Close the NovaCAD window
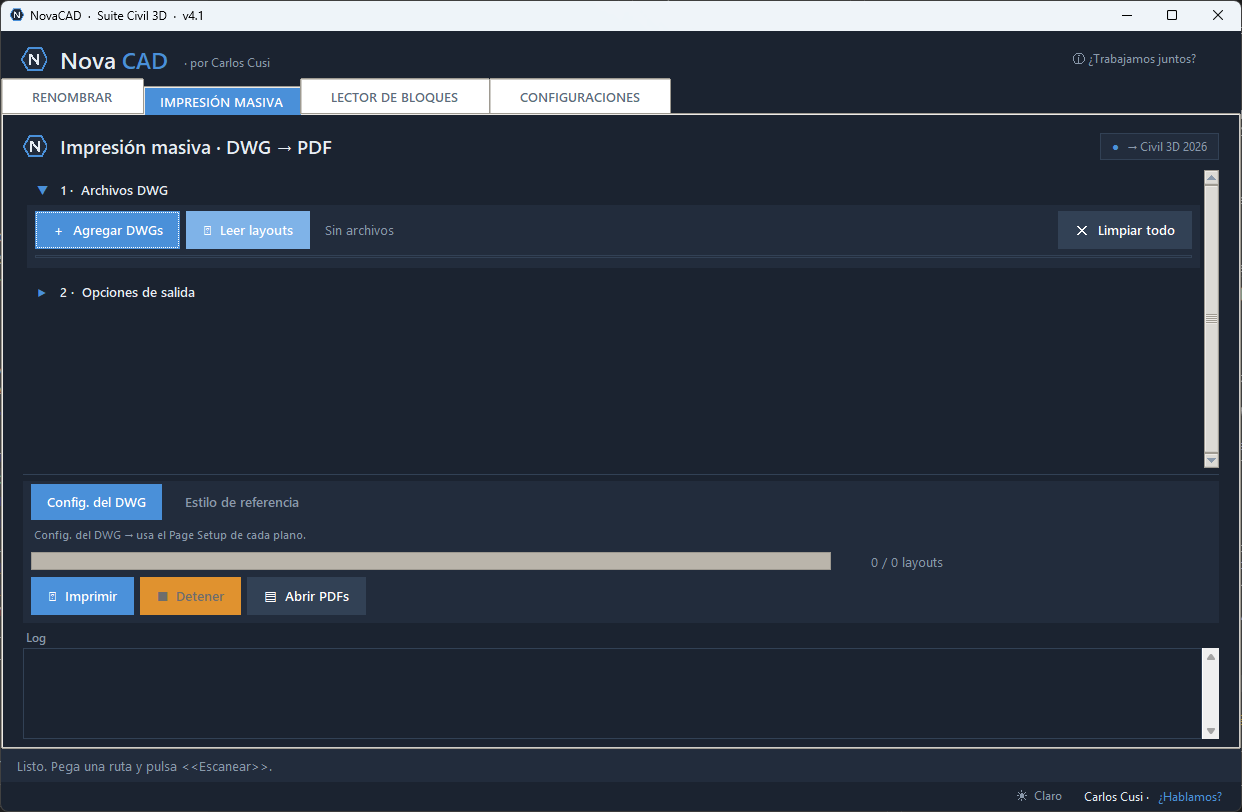The height and width of the screenshot is (812, 1242). pyautogui.click(x=1218, y=15)
